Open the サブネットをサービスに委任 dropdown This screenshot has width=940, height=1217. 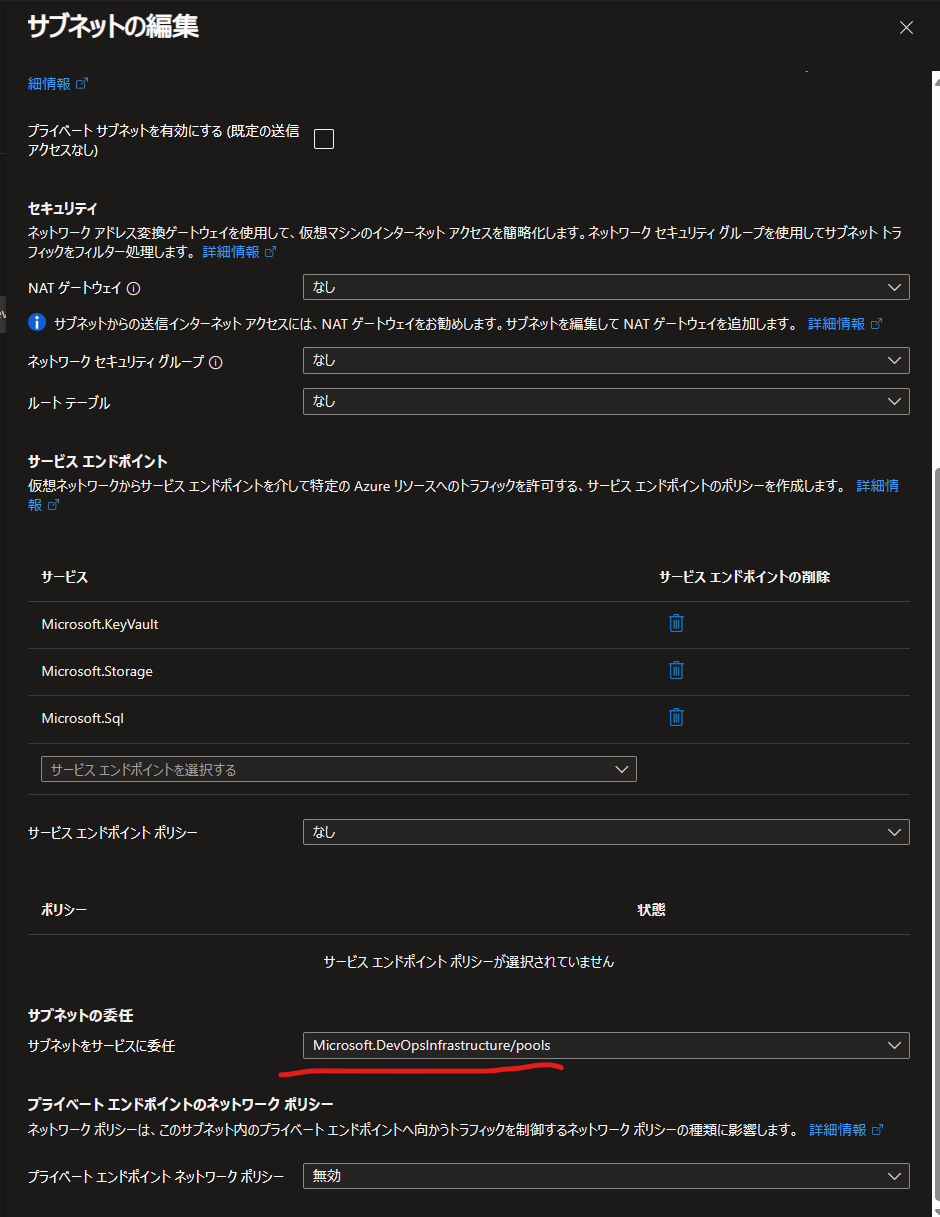(x=606, y=1045)
